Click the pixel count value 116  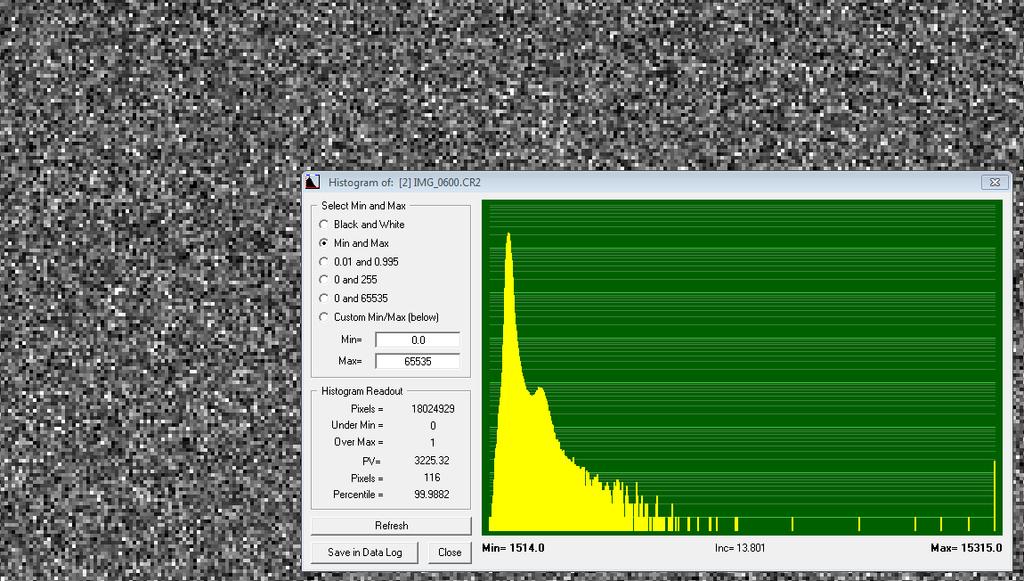432,477
